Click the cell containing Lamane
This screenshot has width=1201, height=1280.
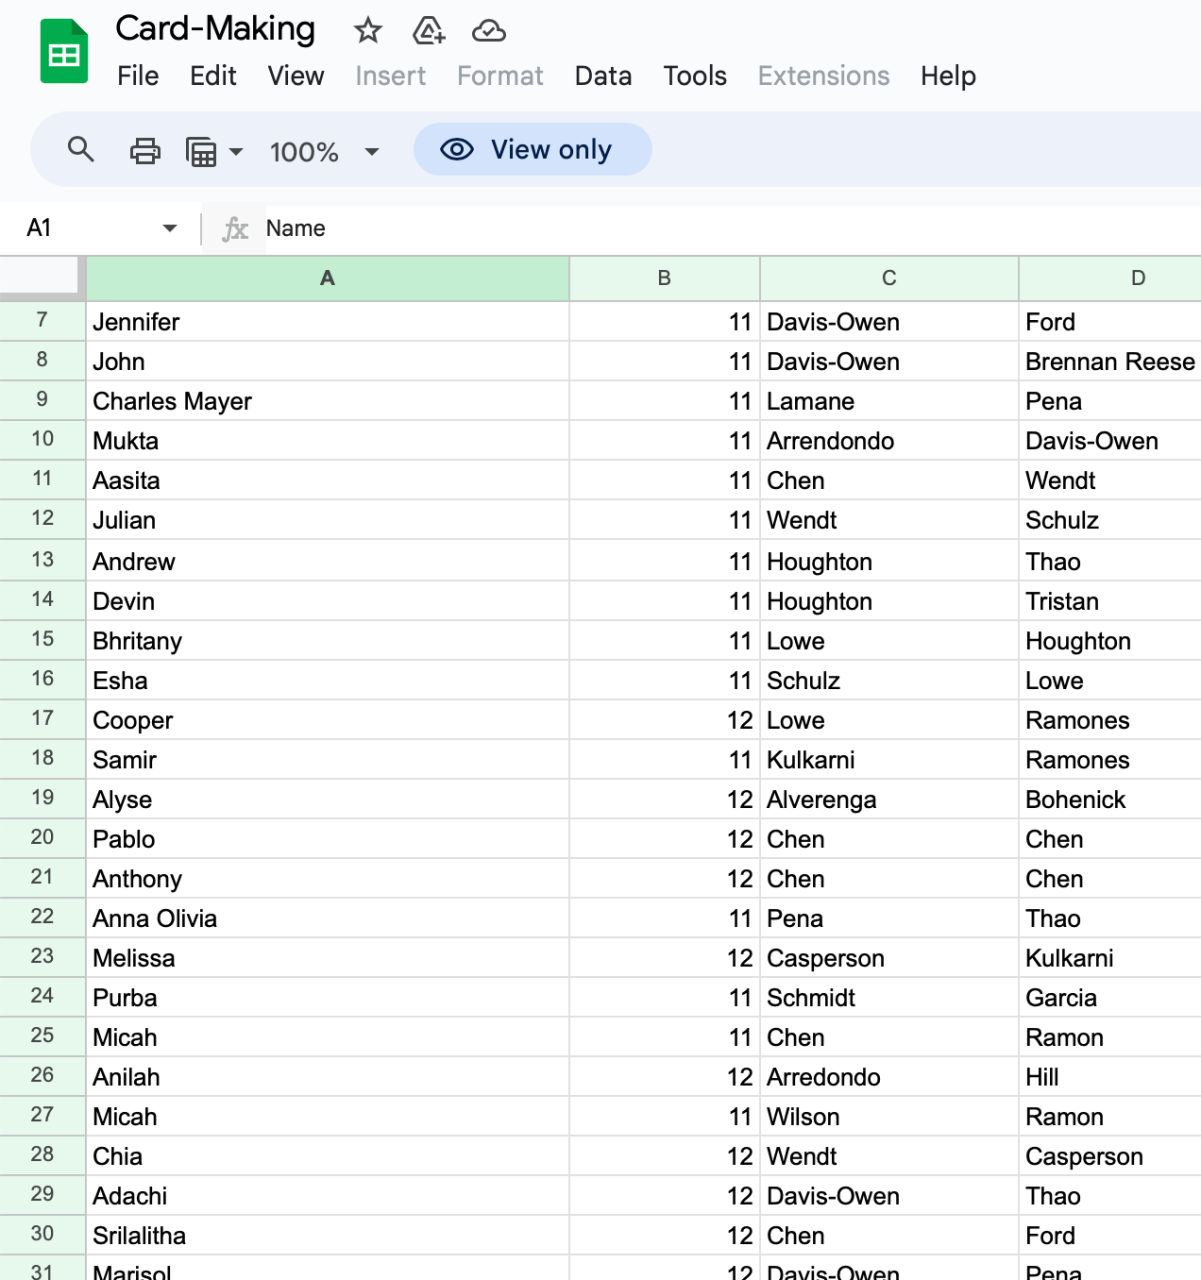pos(889,401)
